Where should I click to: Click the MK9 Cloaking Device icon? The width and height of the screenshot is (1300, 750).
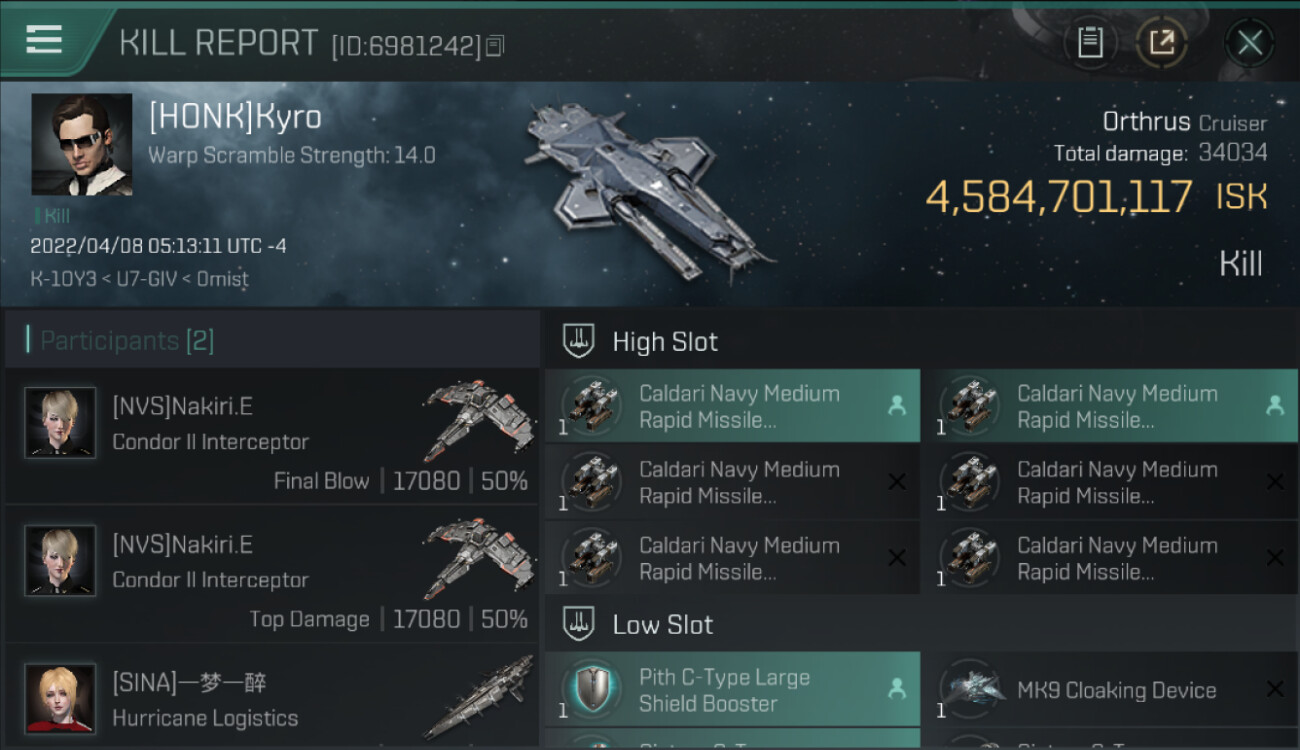coord(970,690)
